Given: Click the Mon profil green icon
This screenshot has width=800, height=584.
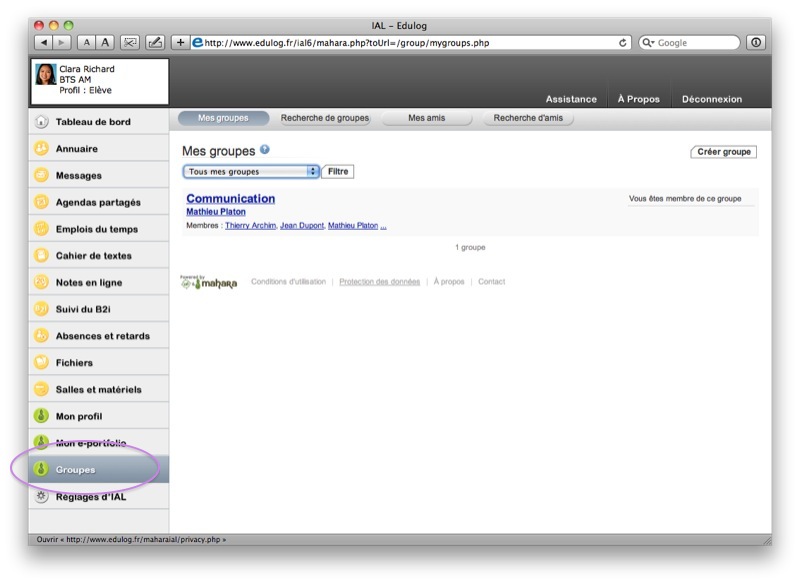Looking at the screenshot, I should point(41,416).
